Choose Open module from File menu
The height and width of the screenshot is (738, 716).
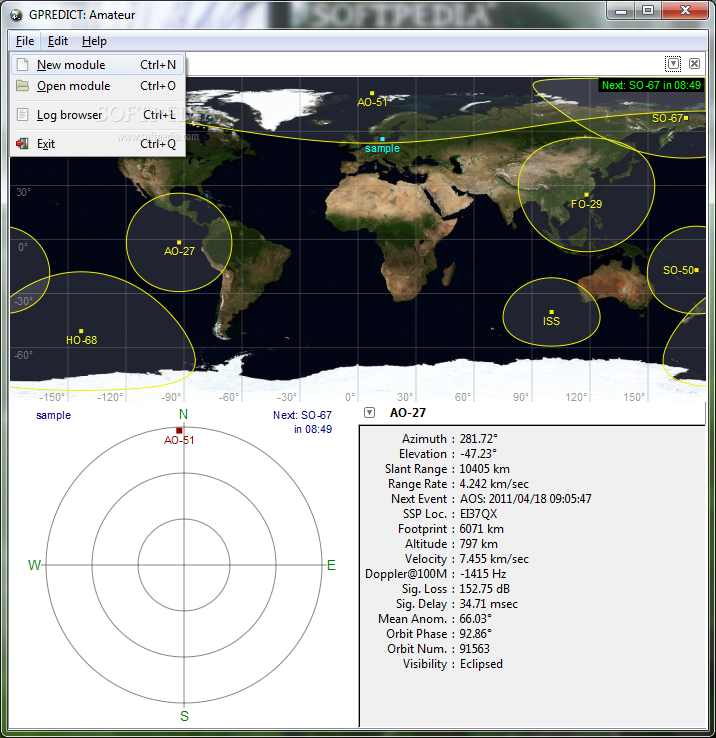pos(97,86)
